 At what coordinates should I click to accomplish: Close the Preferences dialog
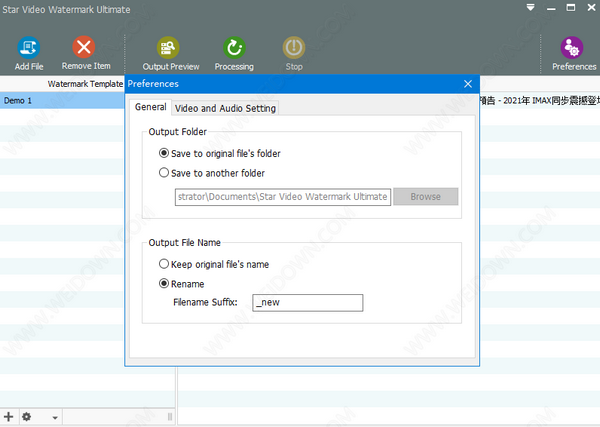(466, 84)
